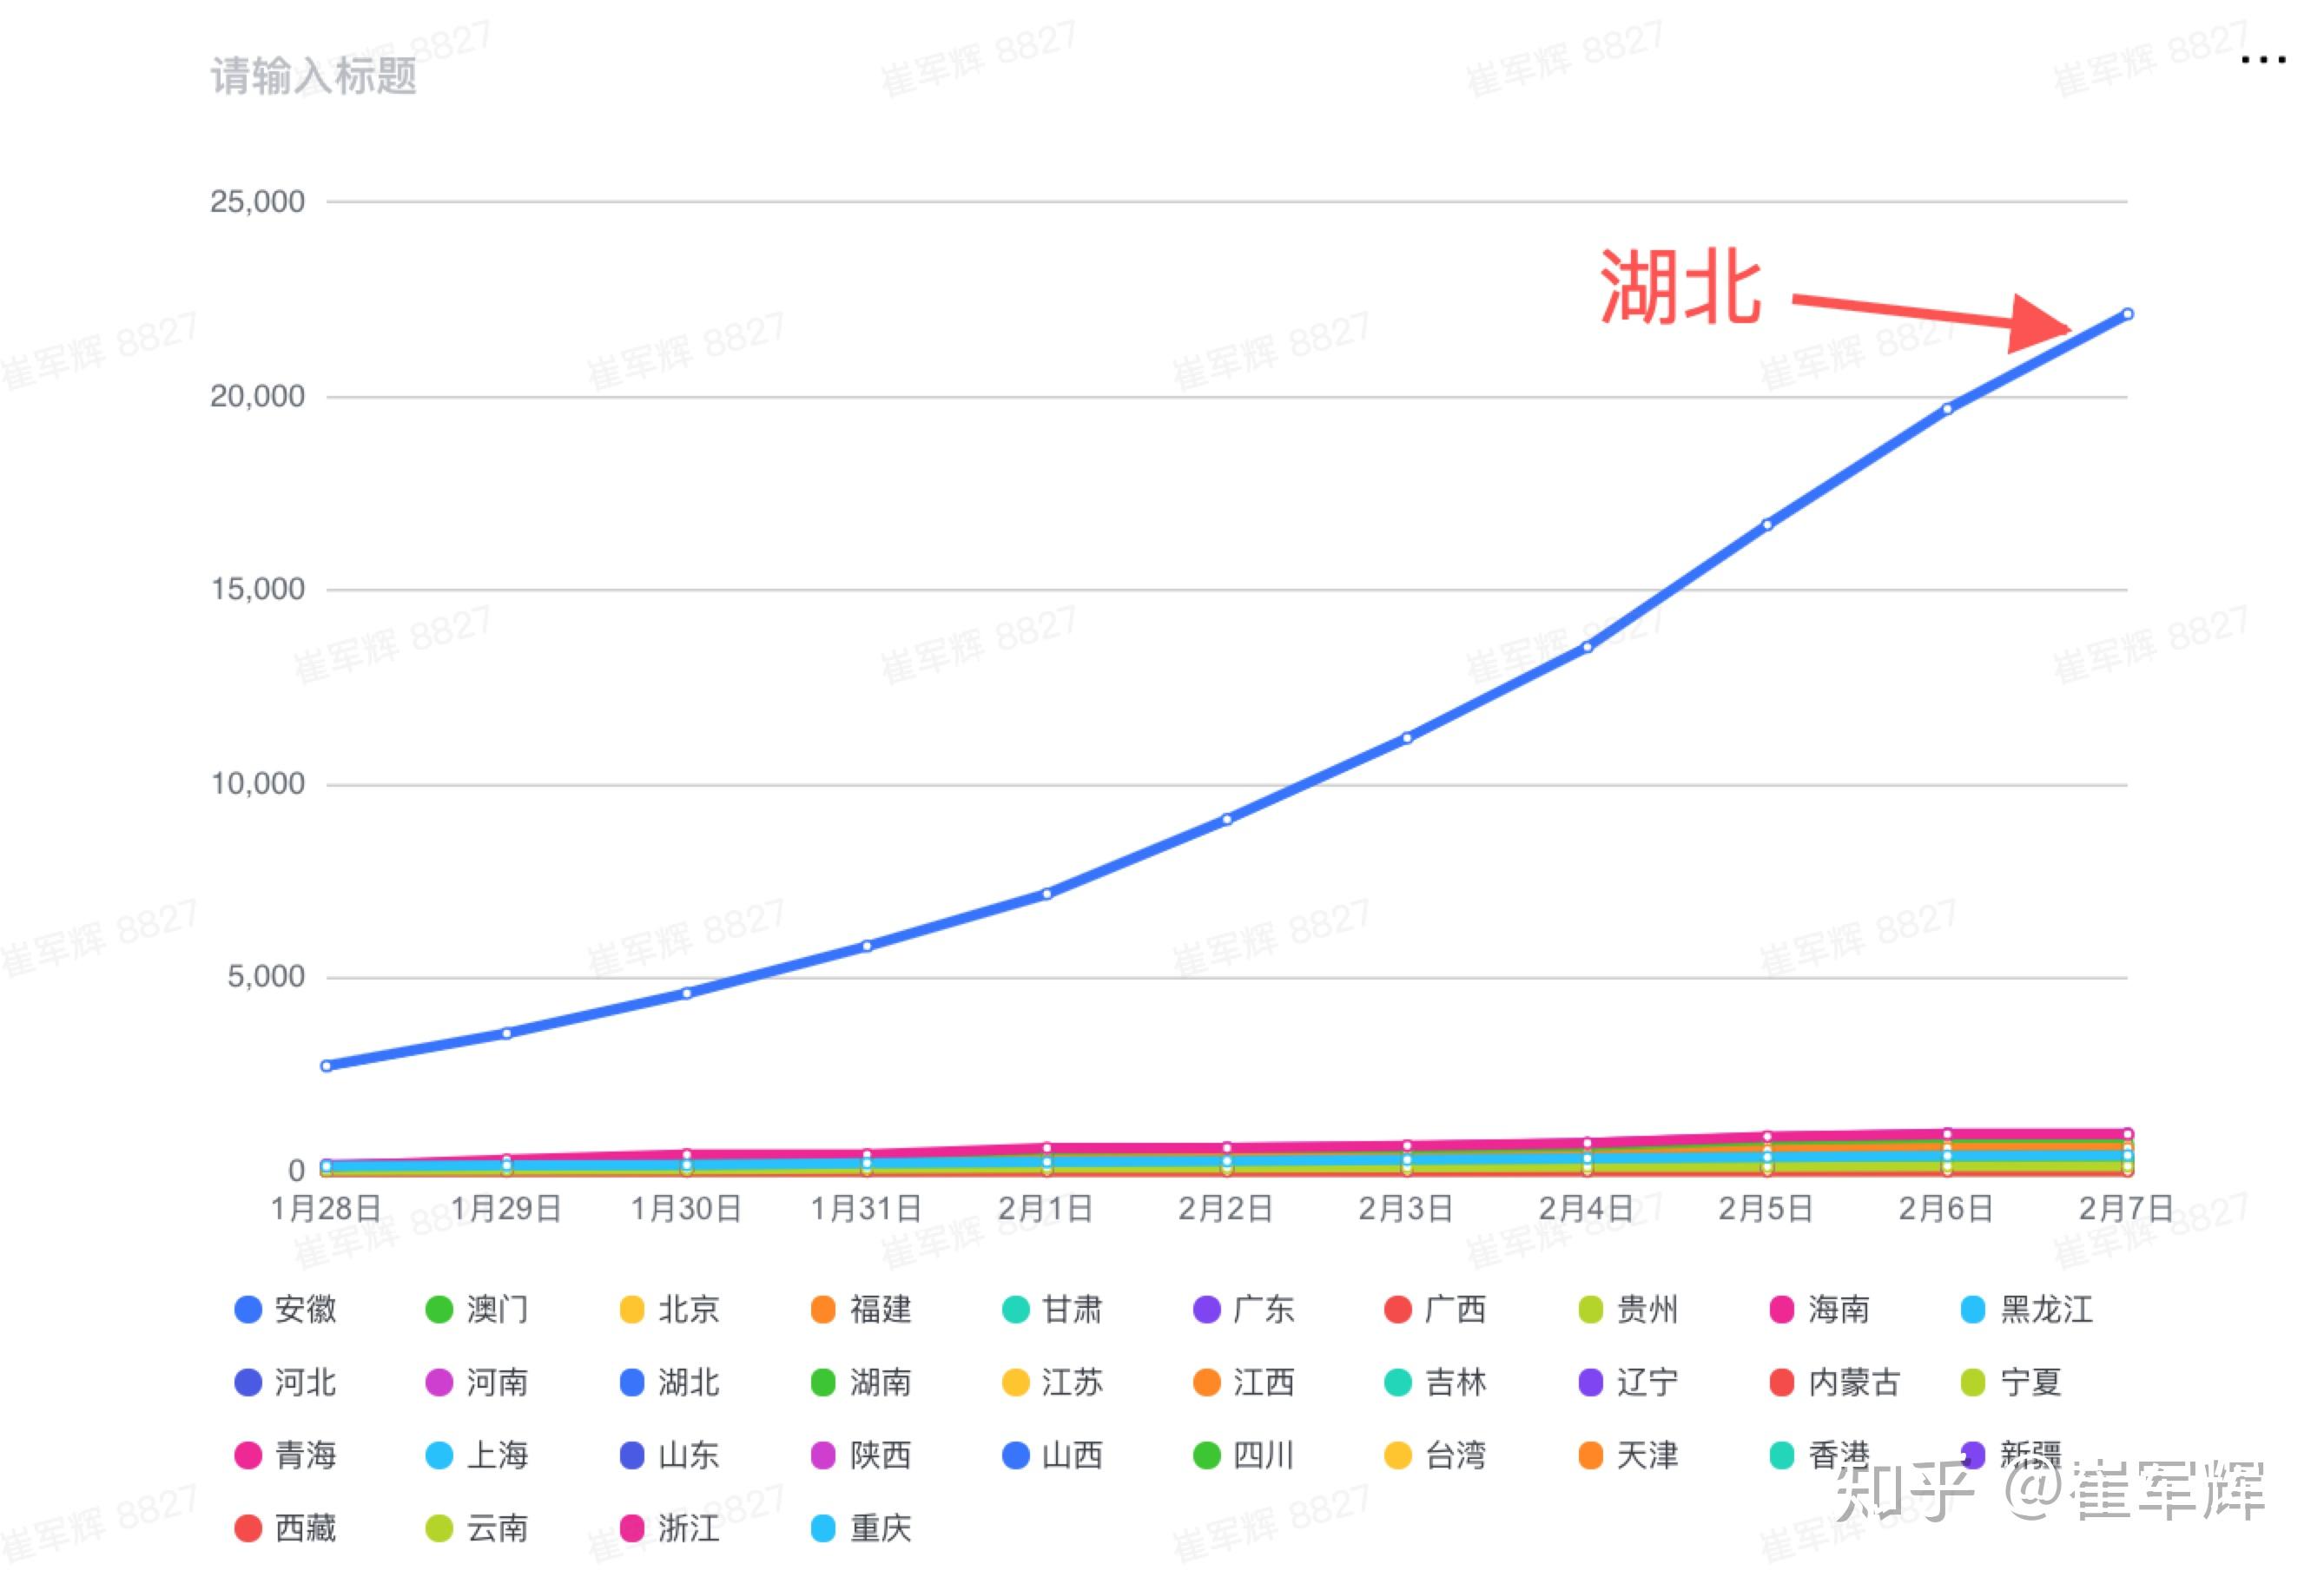Hide the 北京 series via legend
The height and width of the screenshot is (1584, 2324).
pyautogui.click(x=669, y=1309)
